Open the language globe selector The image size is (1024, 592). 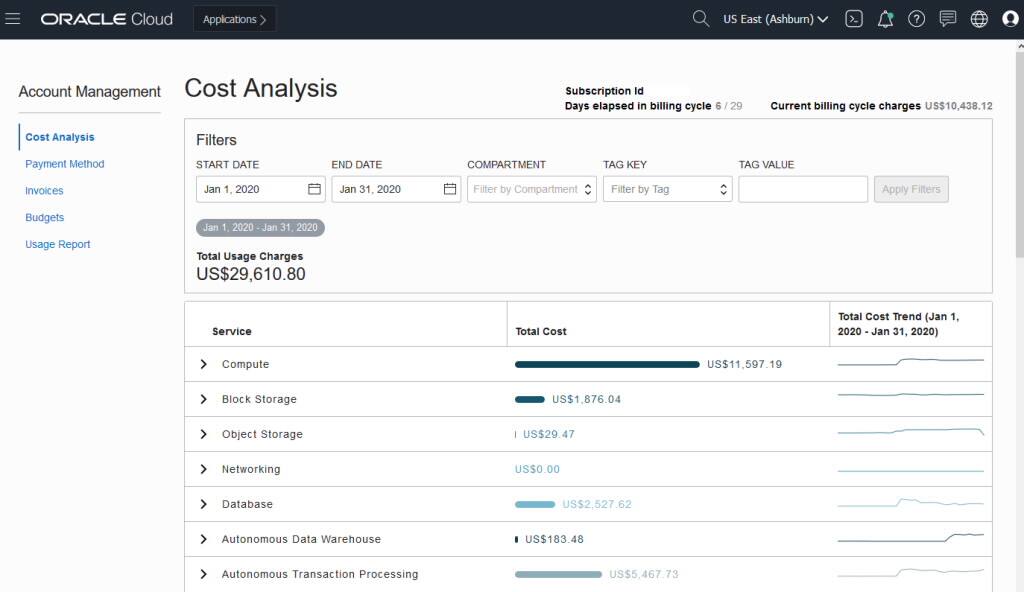click(980, 18)
